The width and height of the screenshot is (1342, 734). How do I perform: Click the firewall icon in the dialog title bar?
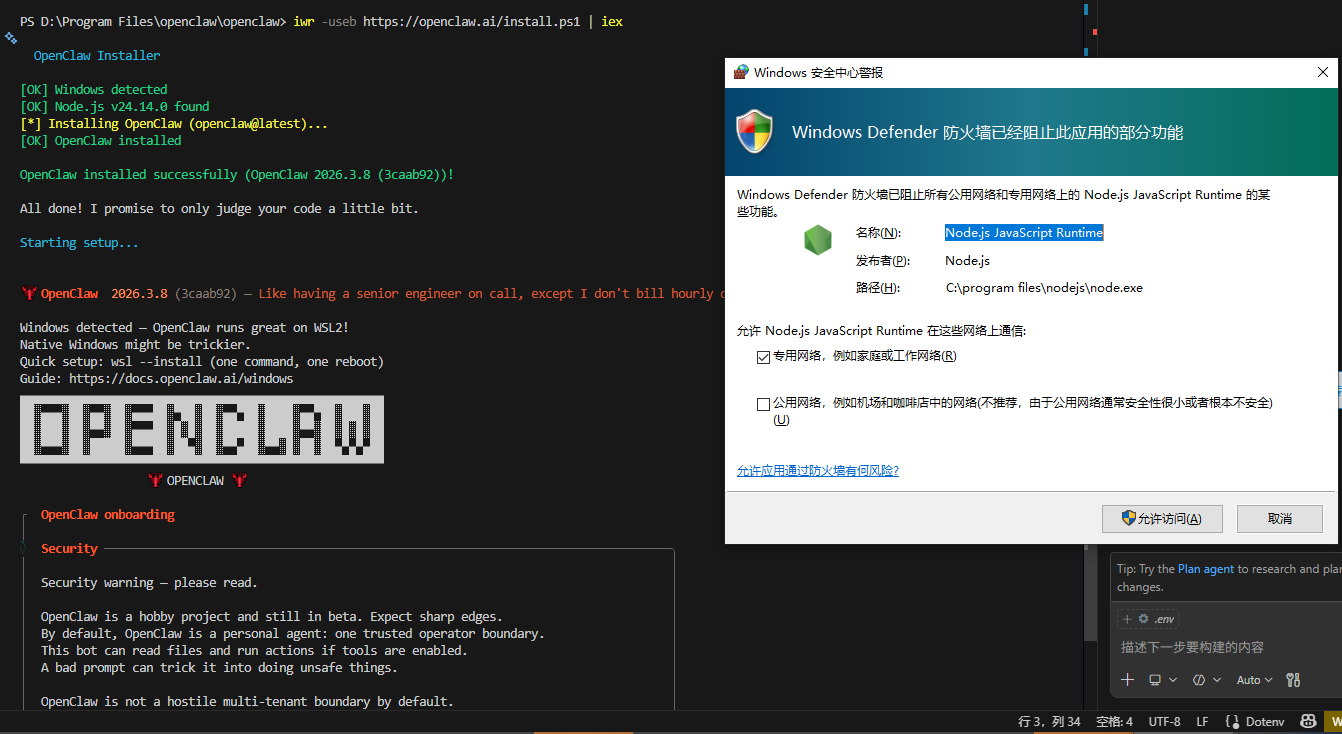tap(741, 72)
